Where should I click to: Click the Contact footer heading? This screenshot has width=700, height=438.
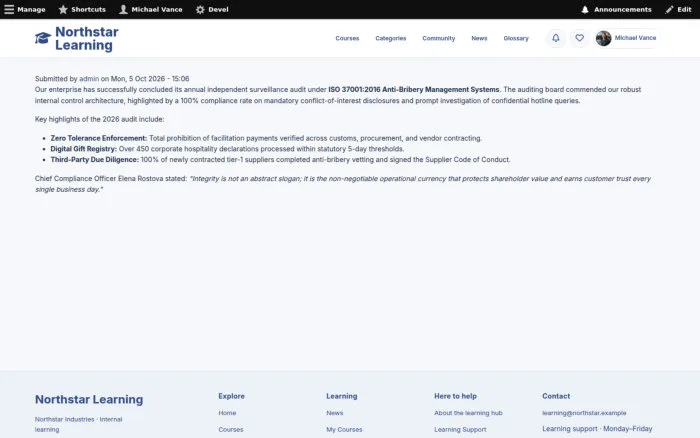556,396
